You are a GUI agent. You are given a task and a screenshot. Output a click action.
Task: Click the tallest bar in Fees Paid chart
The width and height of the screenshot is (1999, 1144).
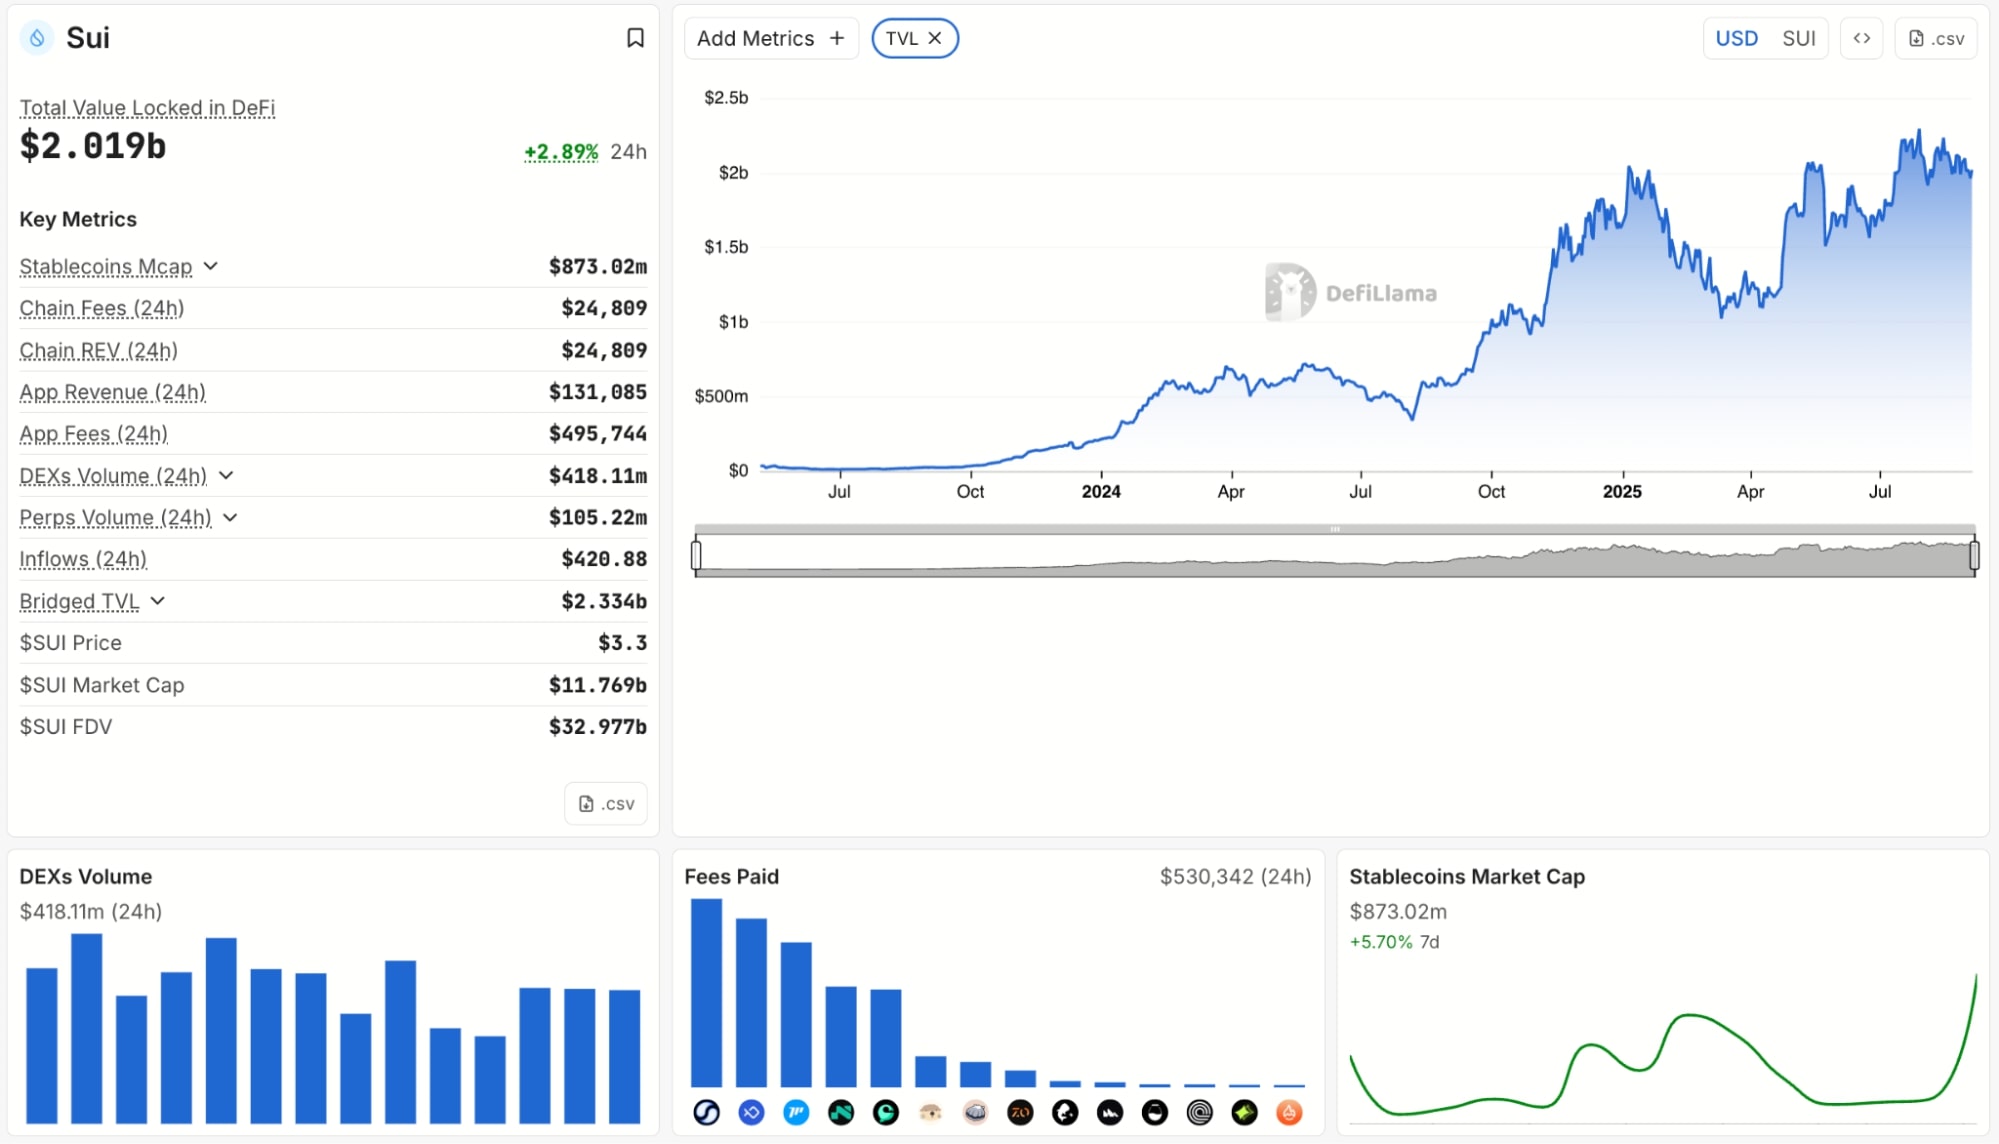click(x=706, y=993)
